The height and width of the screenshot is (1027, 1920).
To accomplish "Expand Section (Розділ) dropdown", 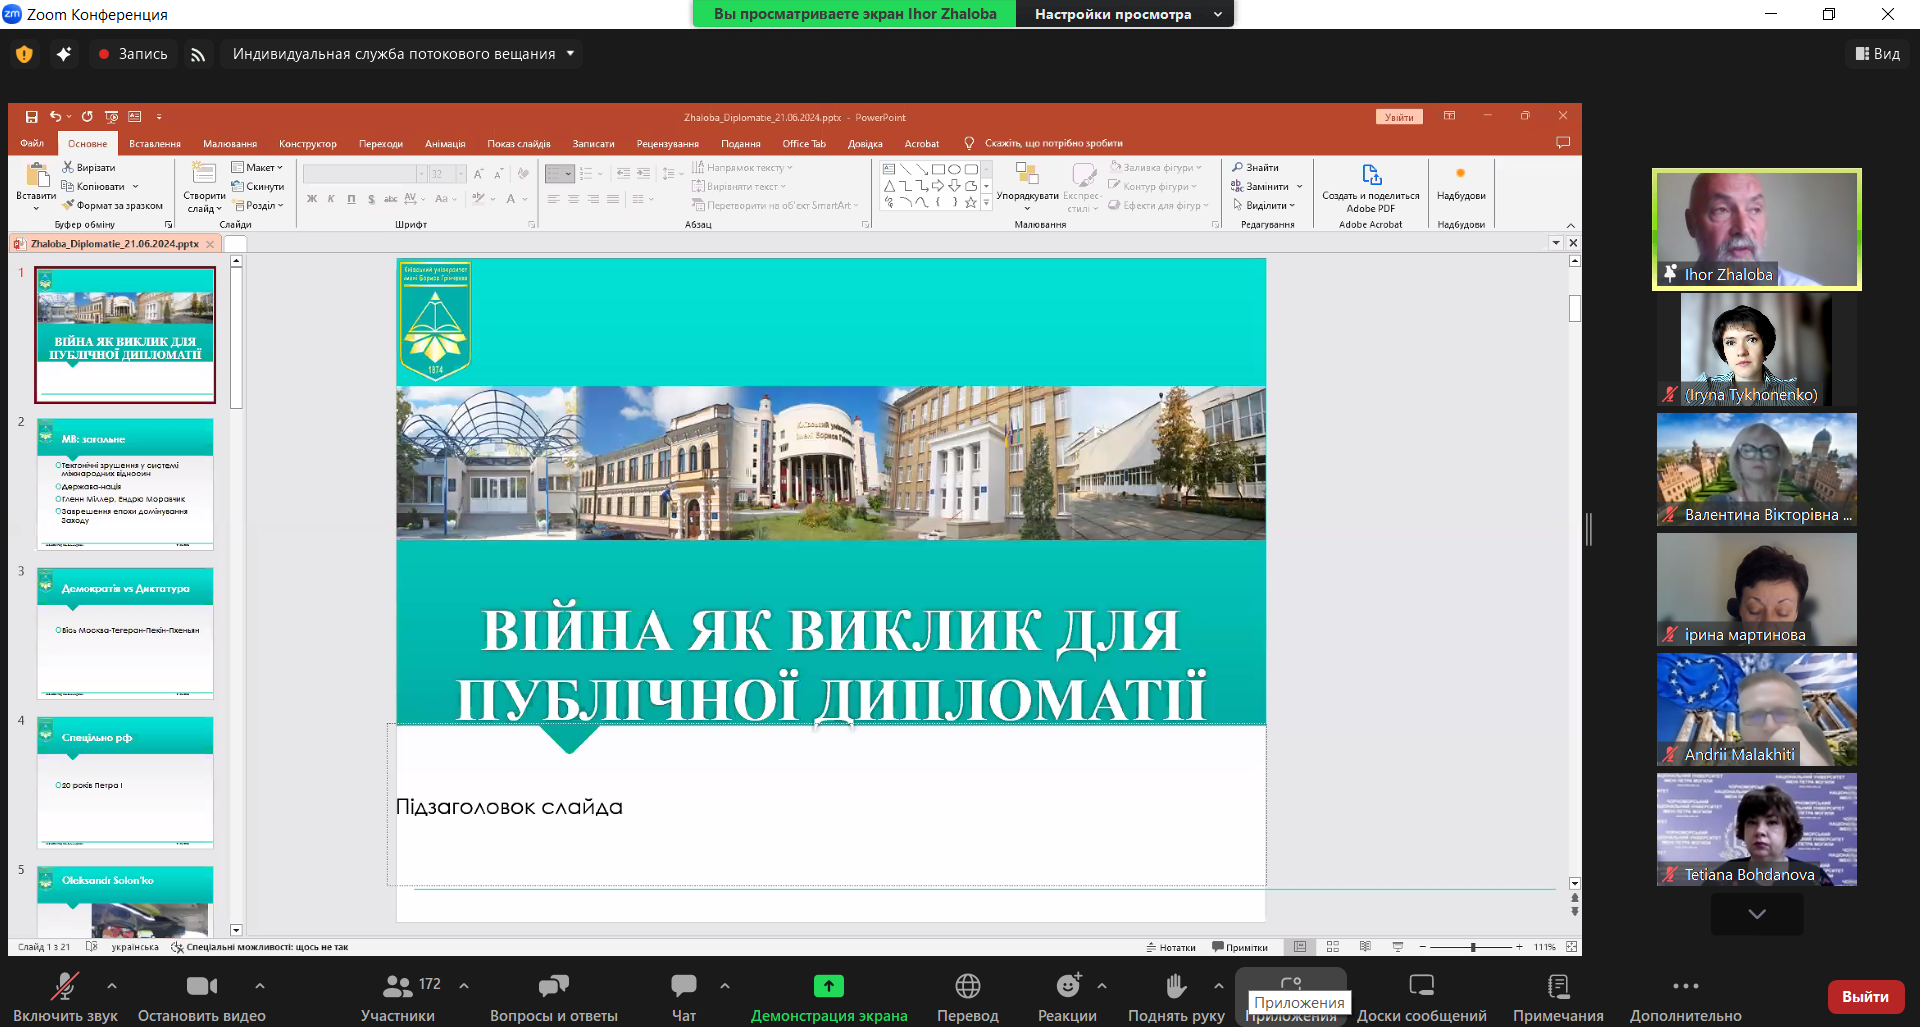I will pyautogui.click(x=259, y=206).
